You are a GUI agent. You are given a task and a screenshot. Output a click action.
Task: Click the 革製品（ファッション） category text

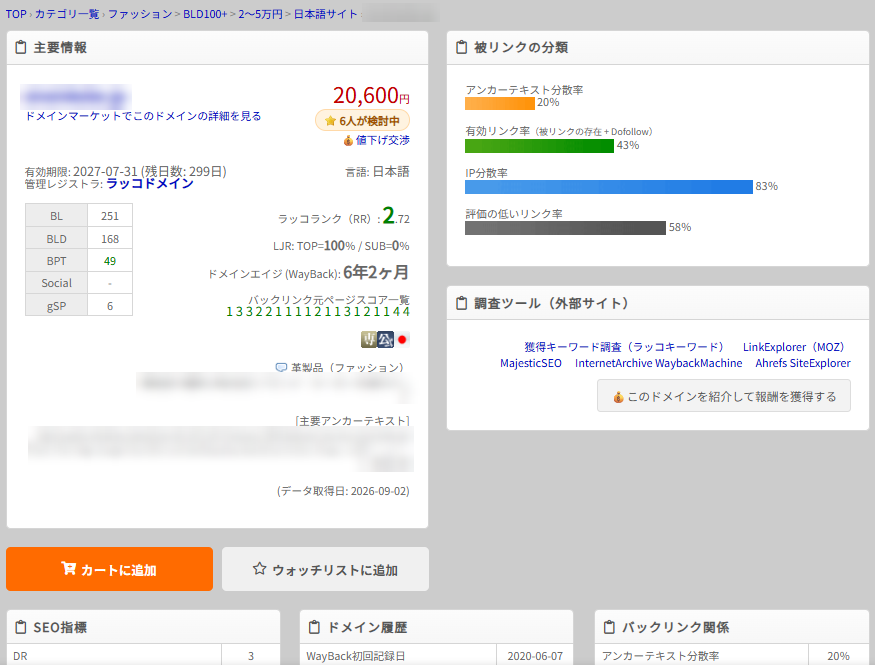point(347,368)
